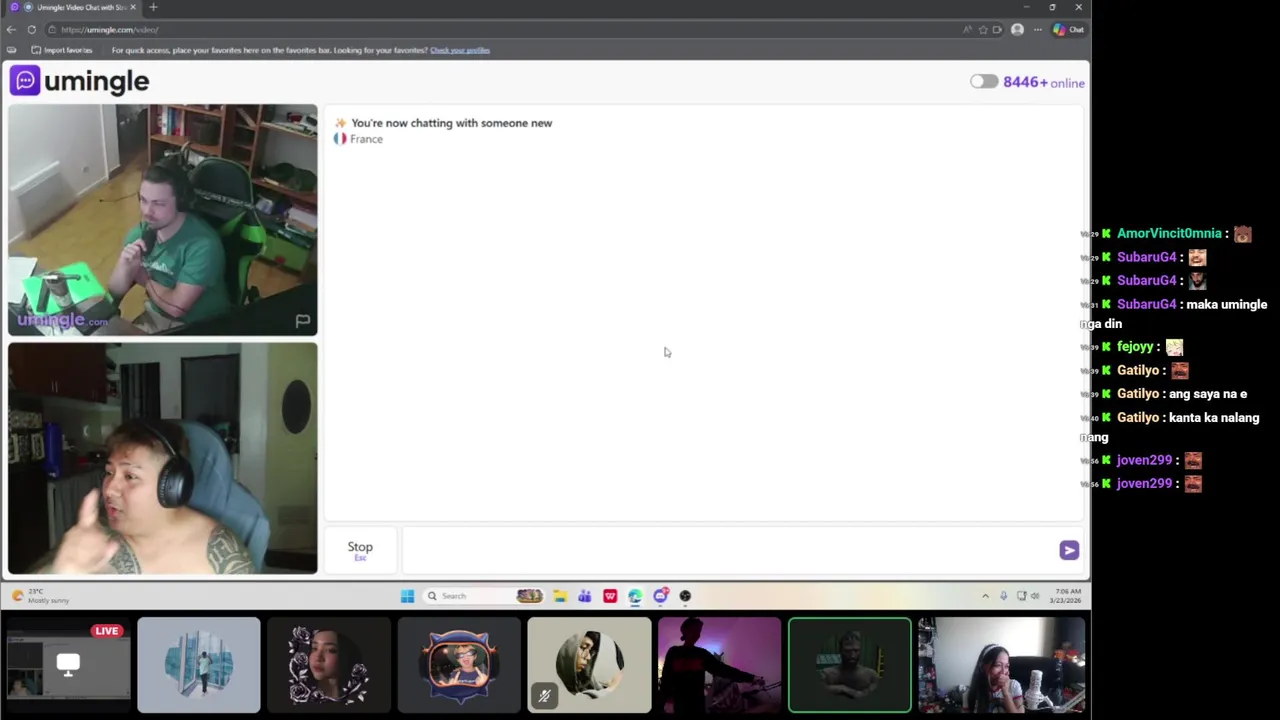The height and width of the screenshot is (720, 1280).
Task: Open the clock showing 7:06 AM
Action: click(x=1065, y=596)
